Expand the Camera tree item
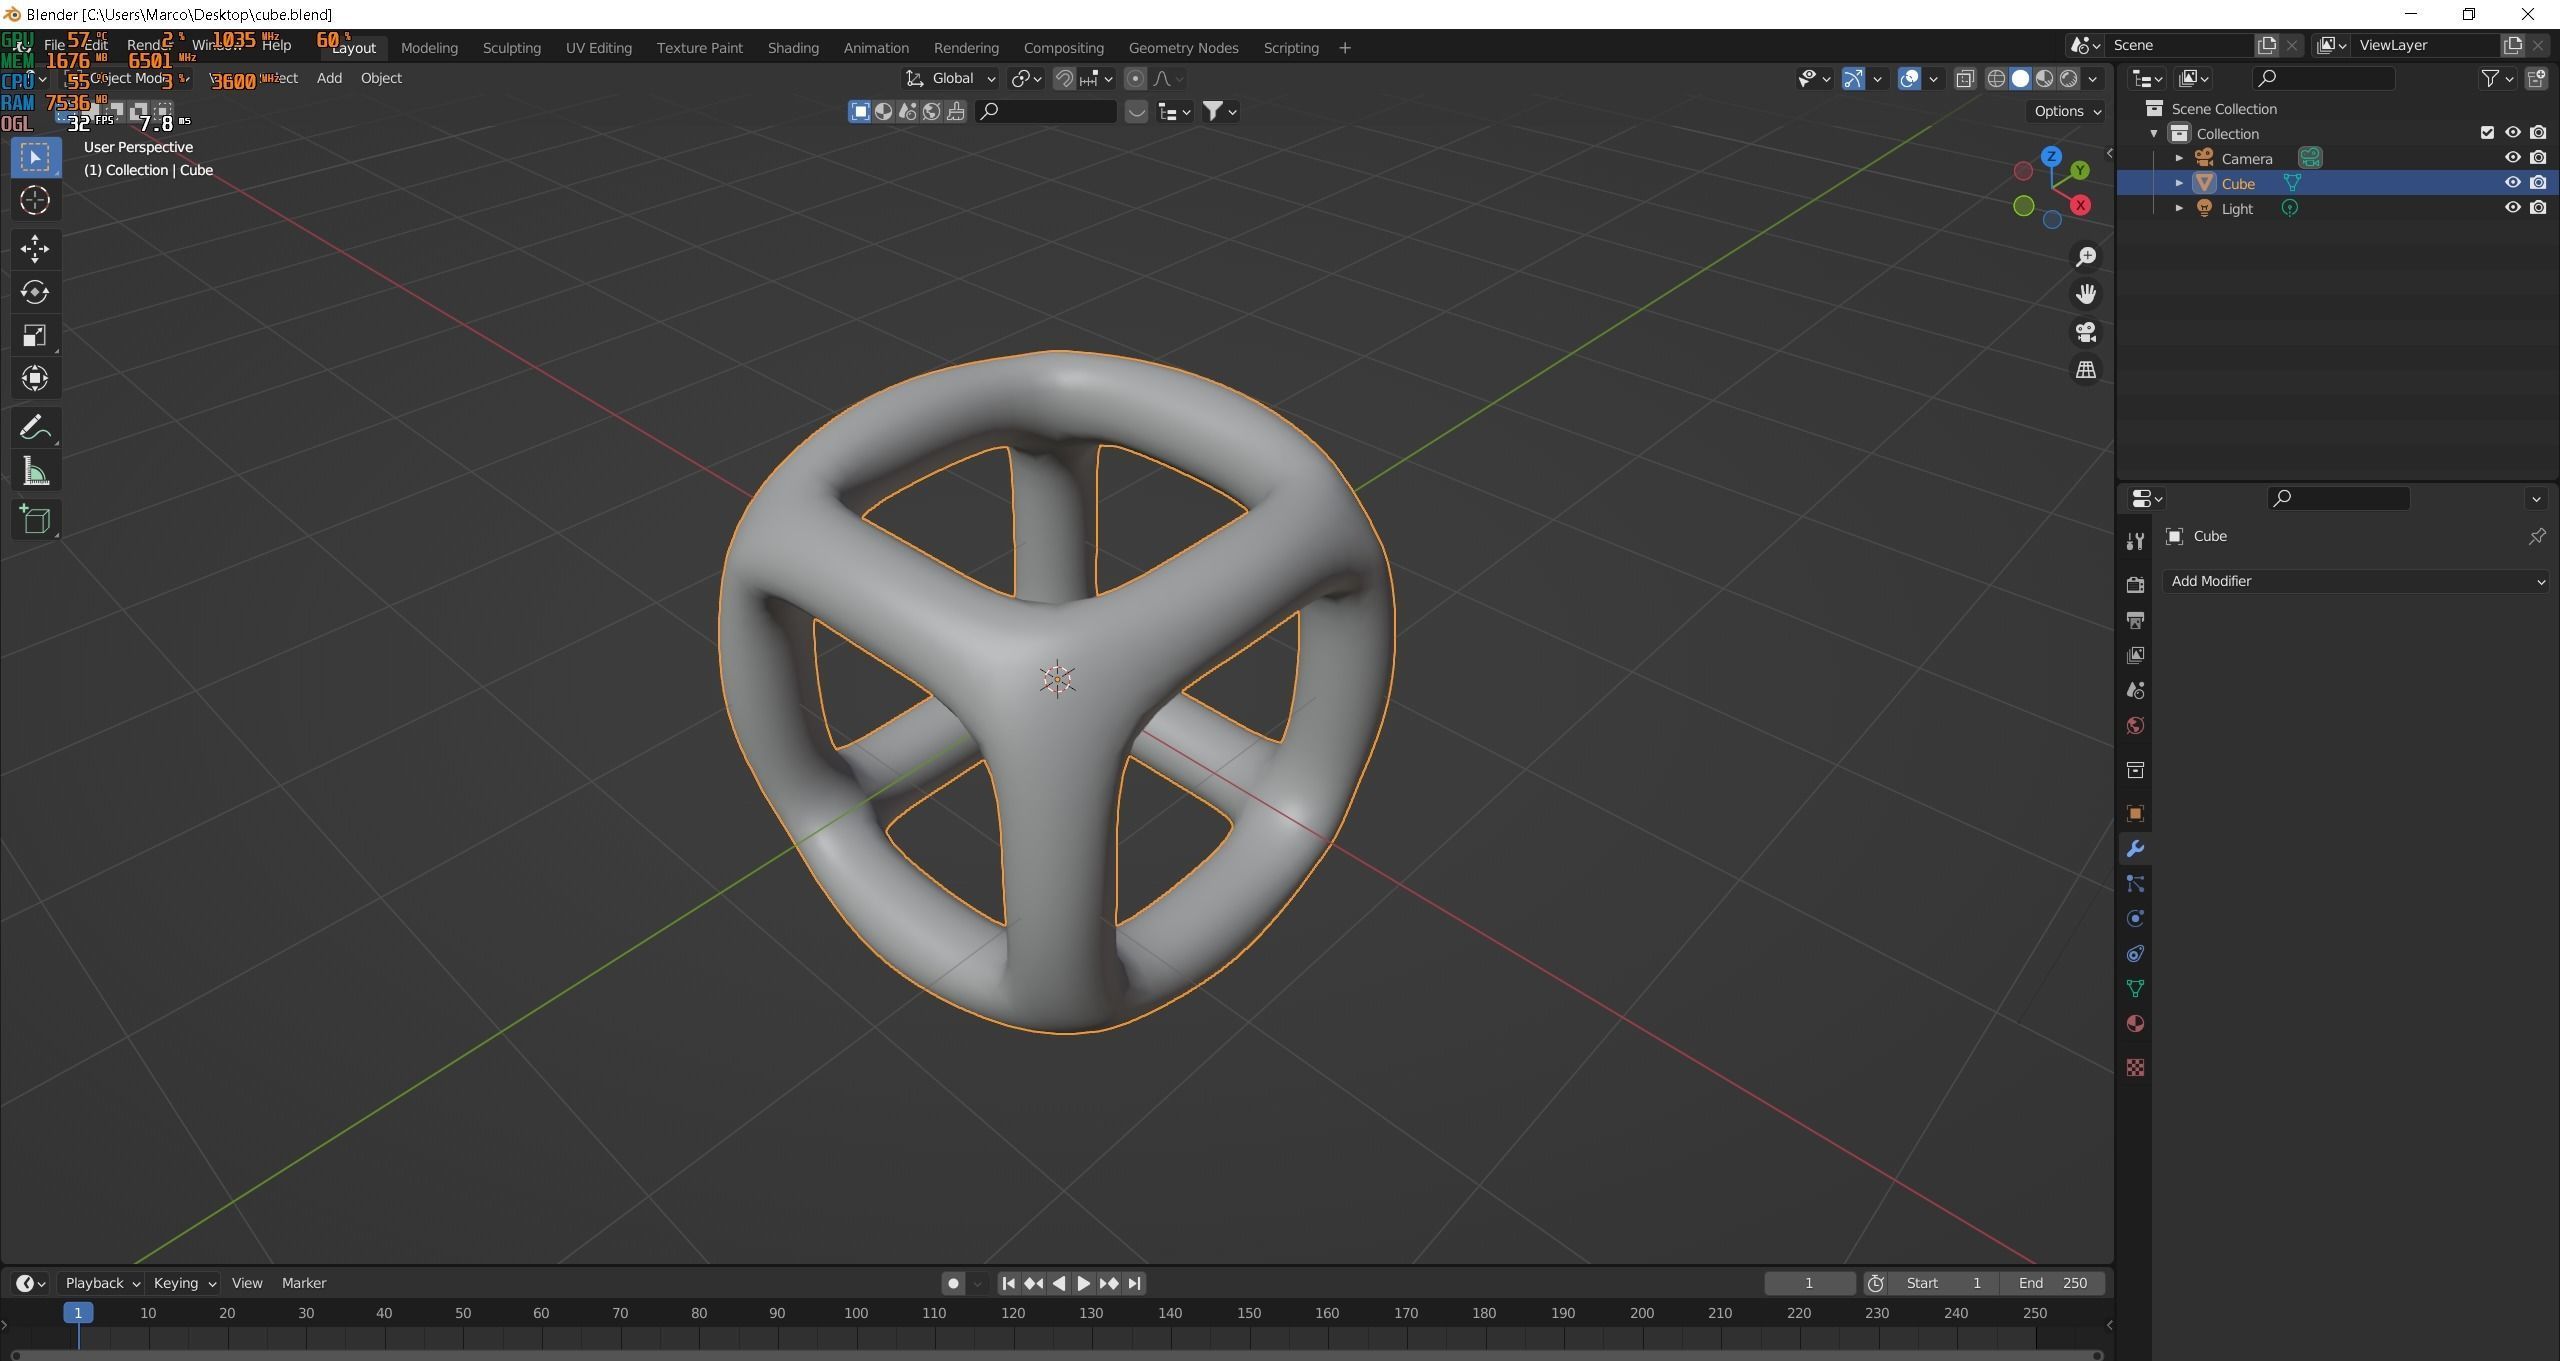This screenshot has width=2560, height=1361. [x=2179, y=158]
